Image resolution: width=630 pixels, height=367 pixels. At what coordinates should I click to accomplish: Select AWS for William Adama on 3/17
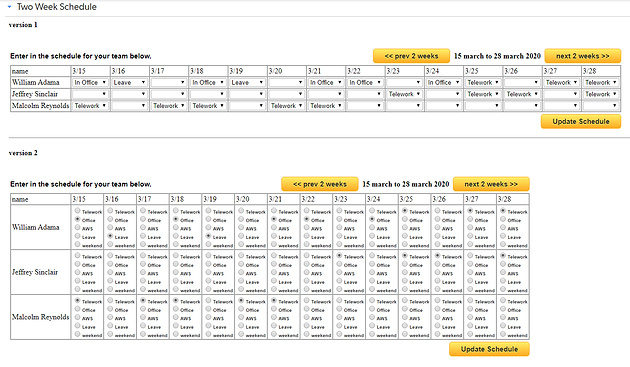tap(143, 228)
